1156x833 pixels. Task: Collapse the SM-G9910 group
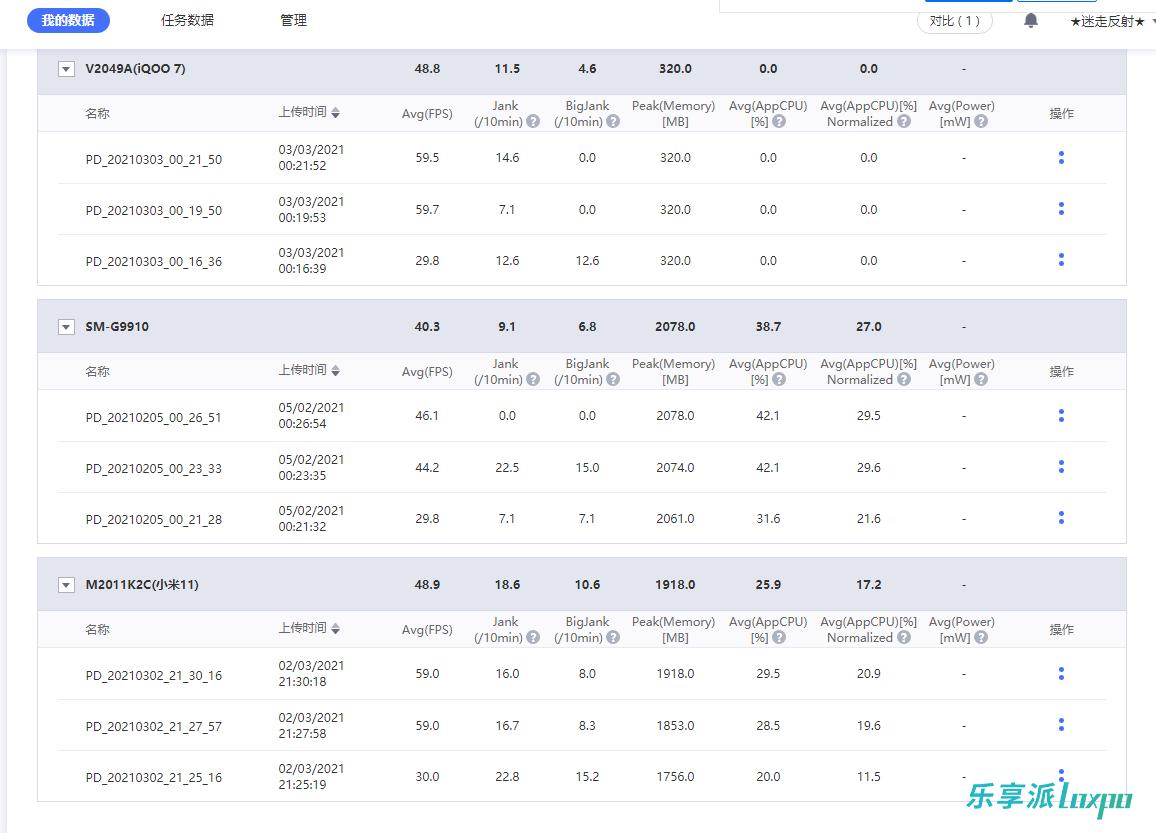click(x=66, y=327)
